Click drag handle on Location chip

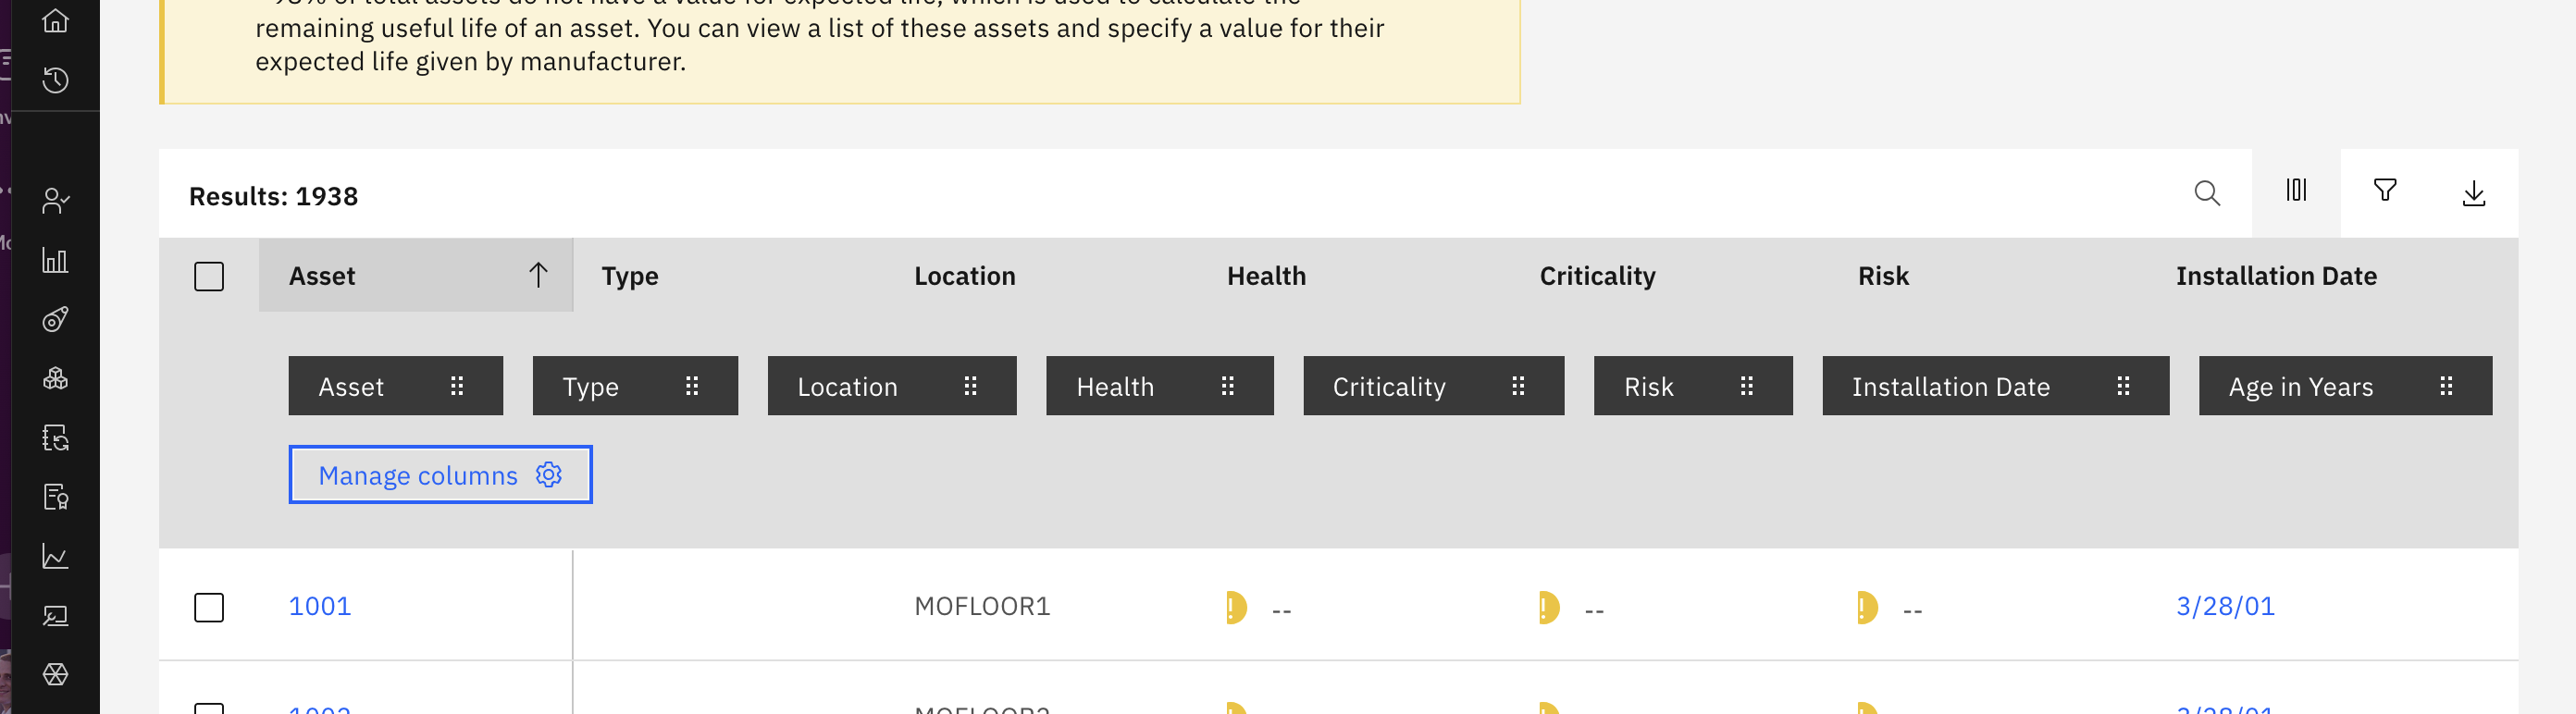pyautogui.click(x=970, y=386)
